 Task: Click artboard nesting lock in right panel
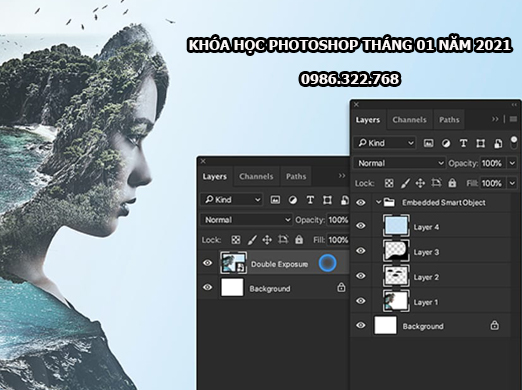436,183
